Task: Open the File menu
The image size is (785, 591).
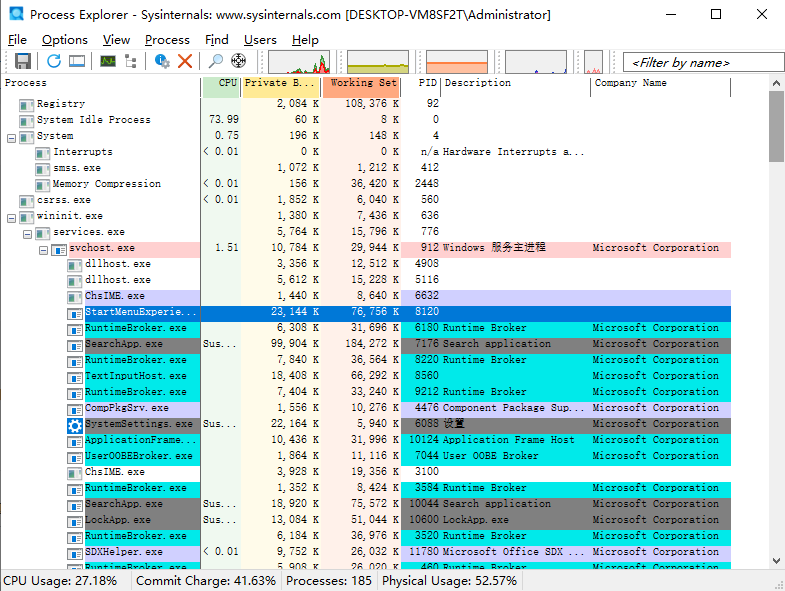Action: [18, 40]
